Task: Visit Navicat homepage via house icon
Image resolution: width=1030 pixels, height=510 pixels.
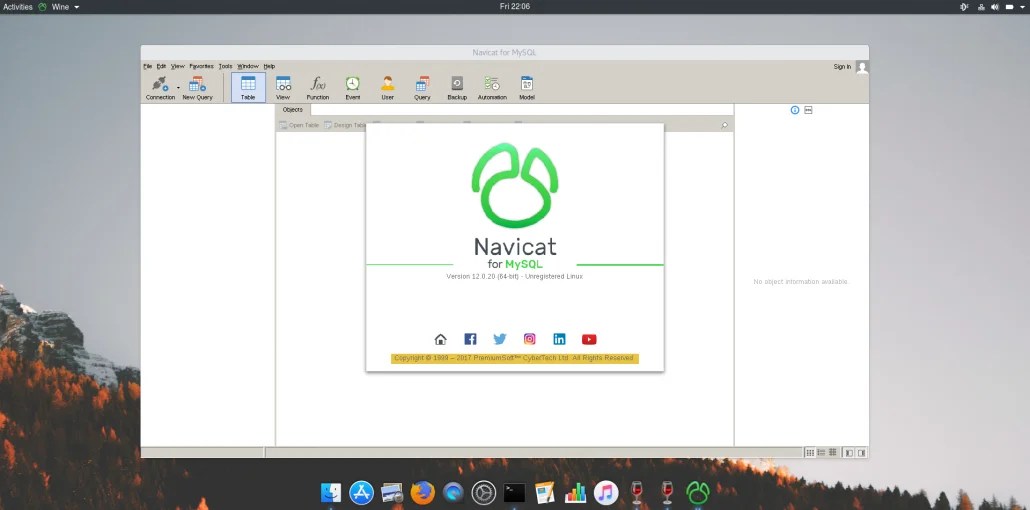Action: coord(441,339)
